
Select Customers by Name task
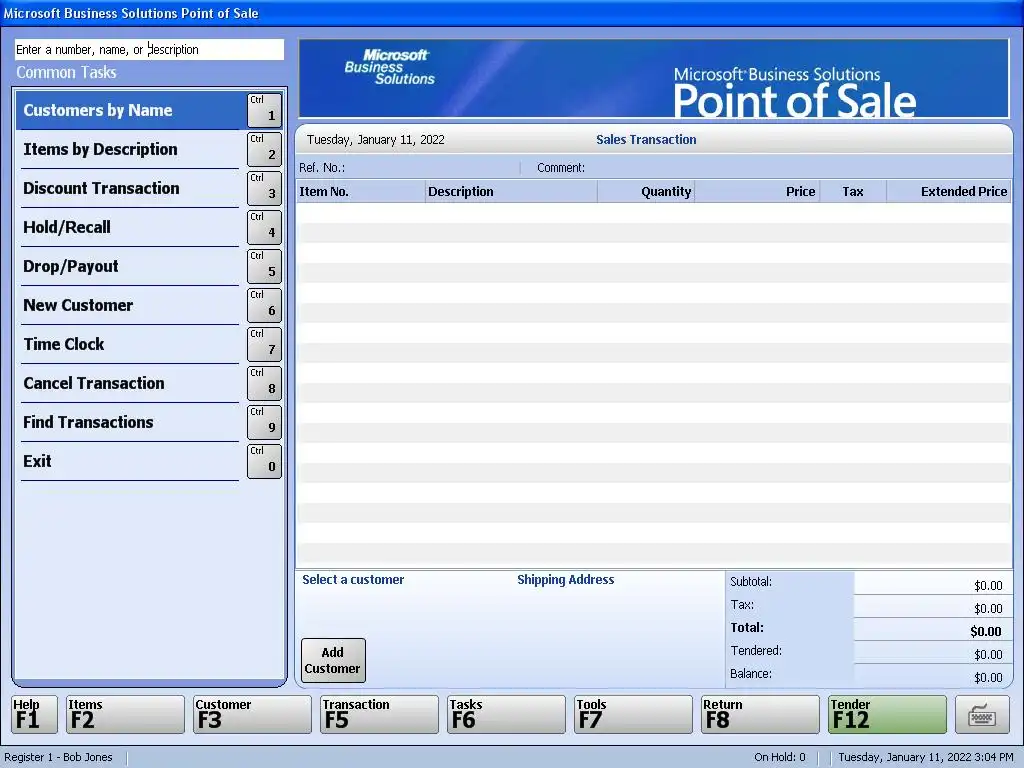[x=130, y=110]
